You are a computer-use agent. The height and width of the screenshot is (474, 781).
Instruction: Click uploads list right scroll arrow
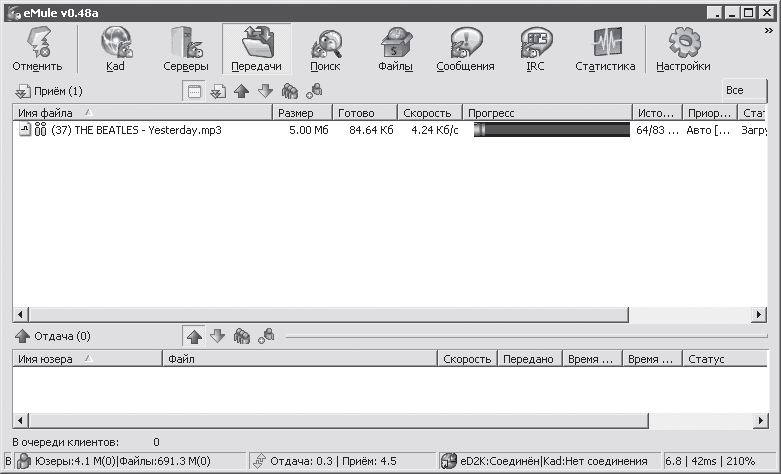[760, 421]
